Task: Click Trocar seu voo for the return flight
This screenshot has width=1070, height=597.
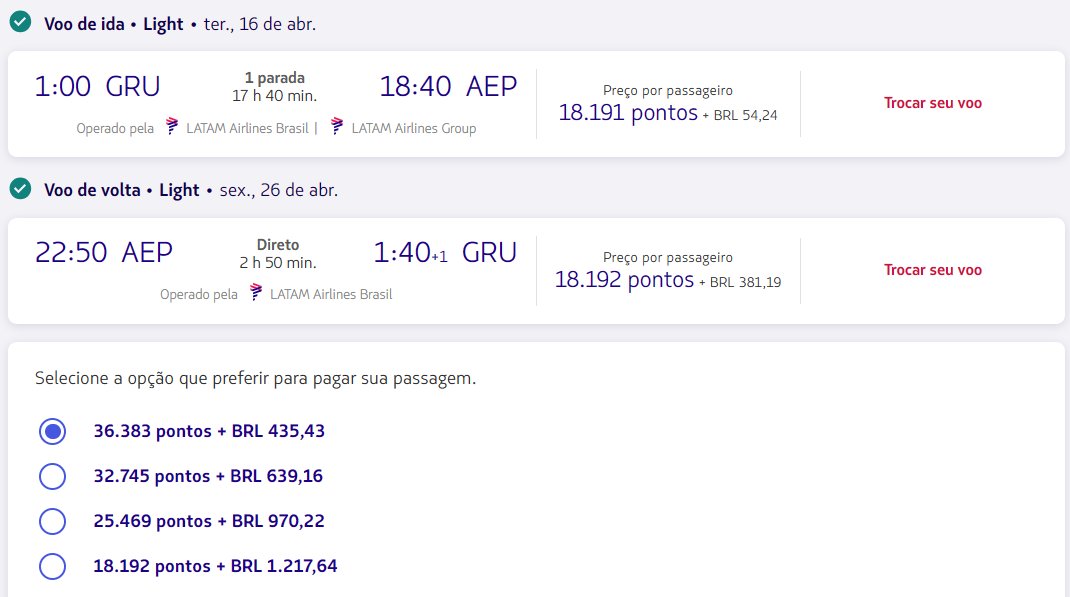Action: click(933, 270)
